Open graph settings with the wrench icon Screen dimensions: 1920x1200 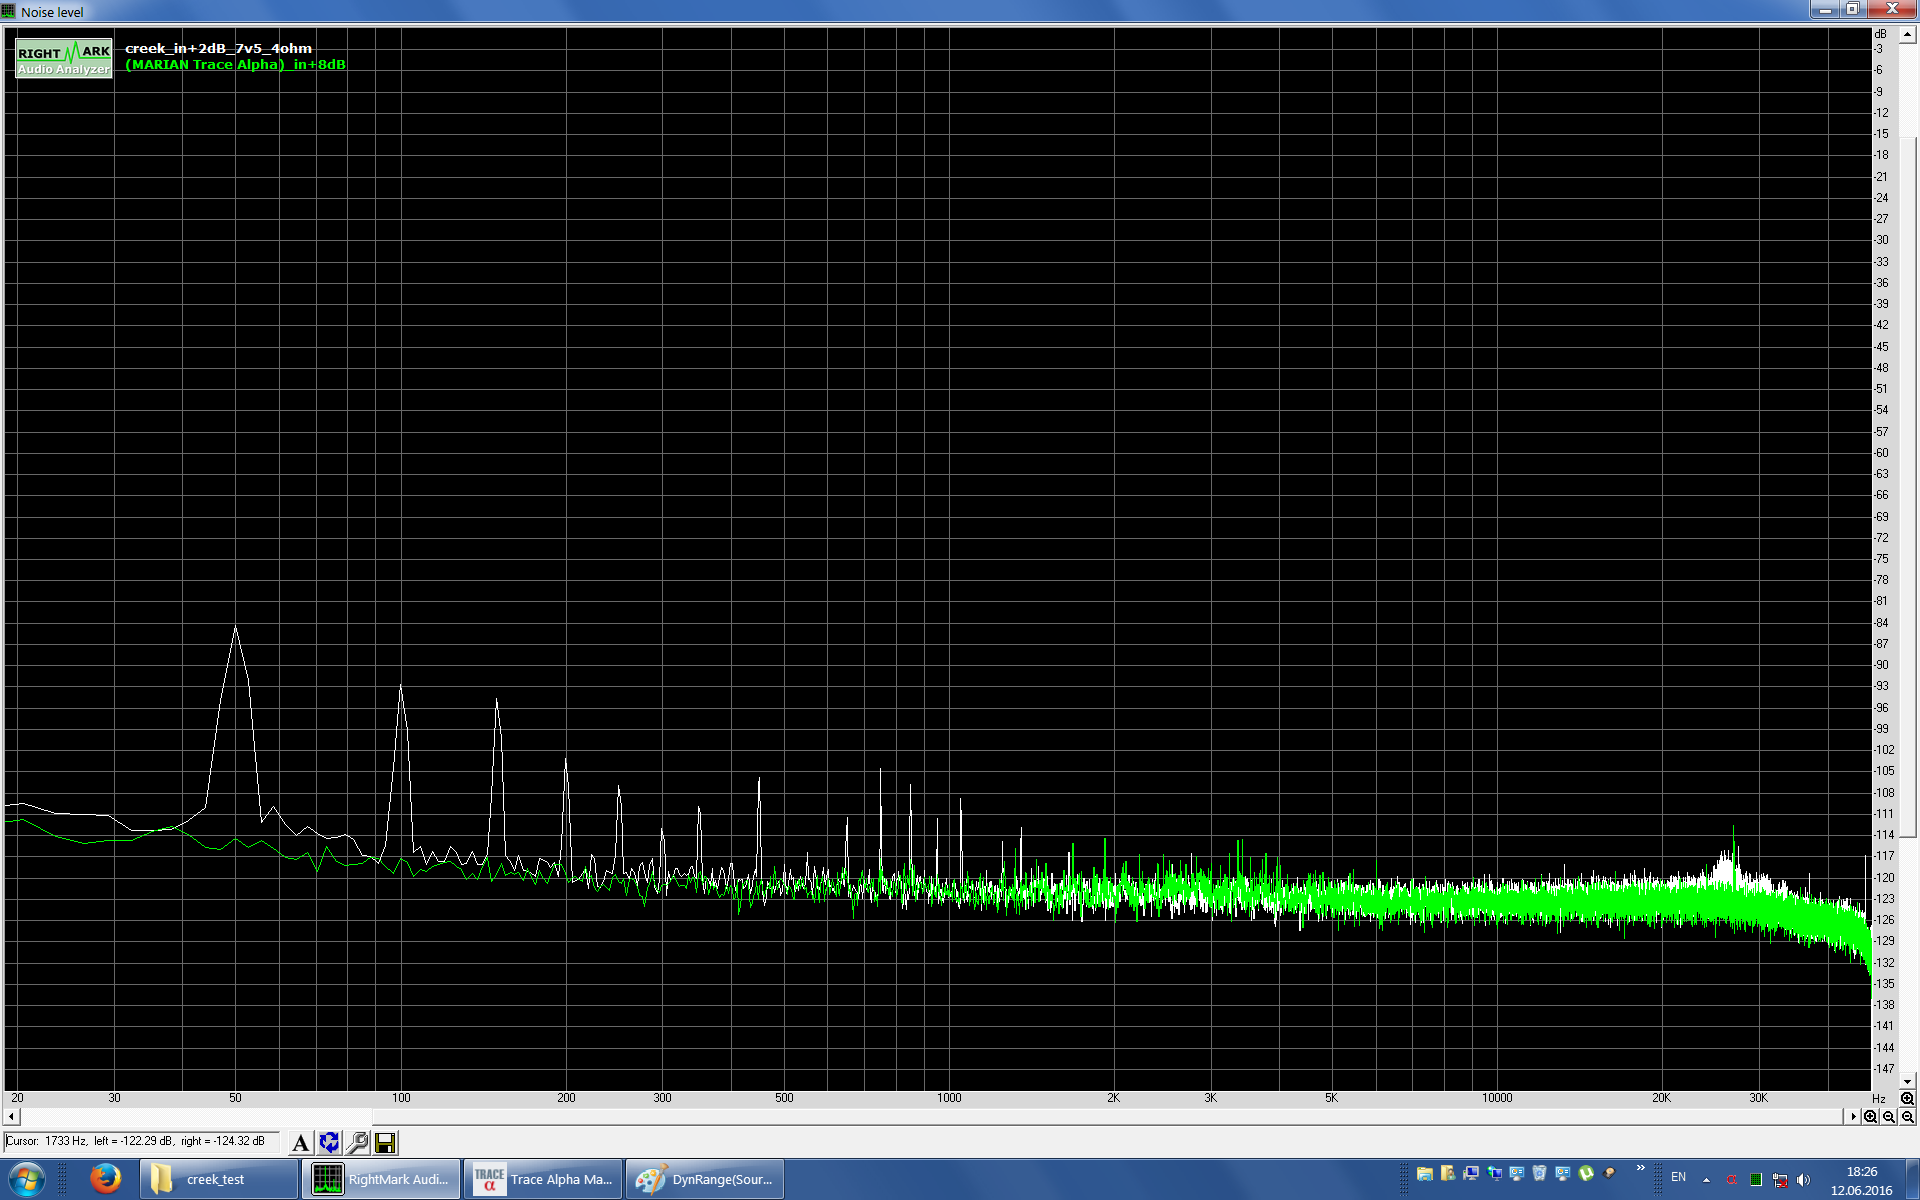tap(357, 1142)
